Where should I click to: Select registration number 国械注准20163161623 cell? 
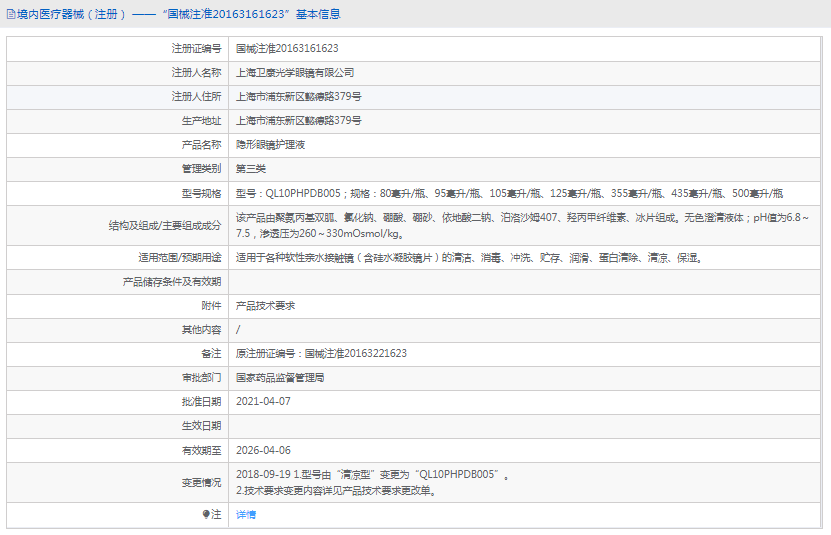click(x=287, y=48)
